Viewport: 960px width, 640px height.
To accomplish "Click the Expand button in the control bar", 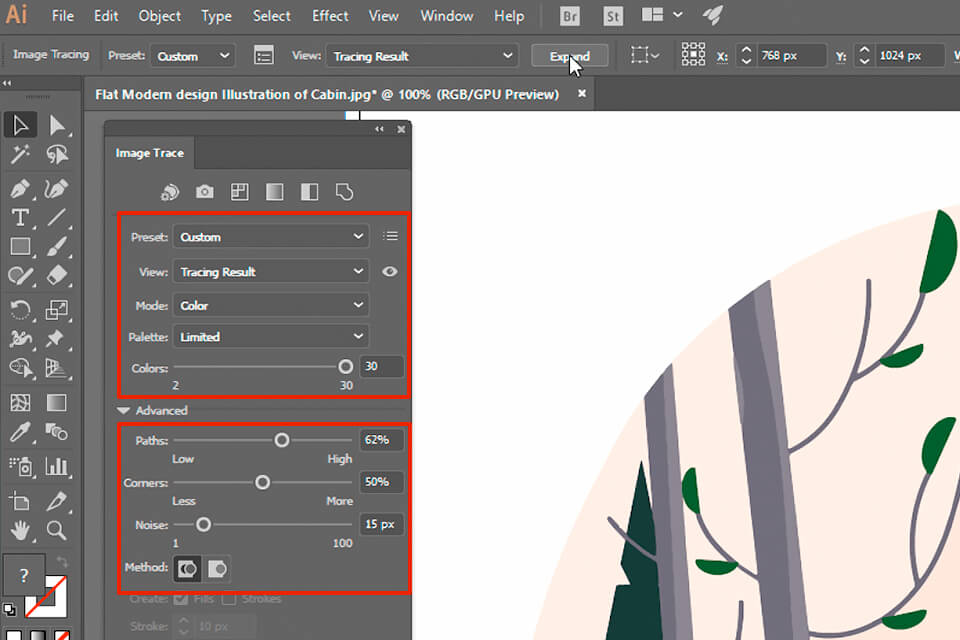I will [570, 55].
